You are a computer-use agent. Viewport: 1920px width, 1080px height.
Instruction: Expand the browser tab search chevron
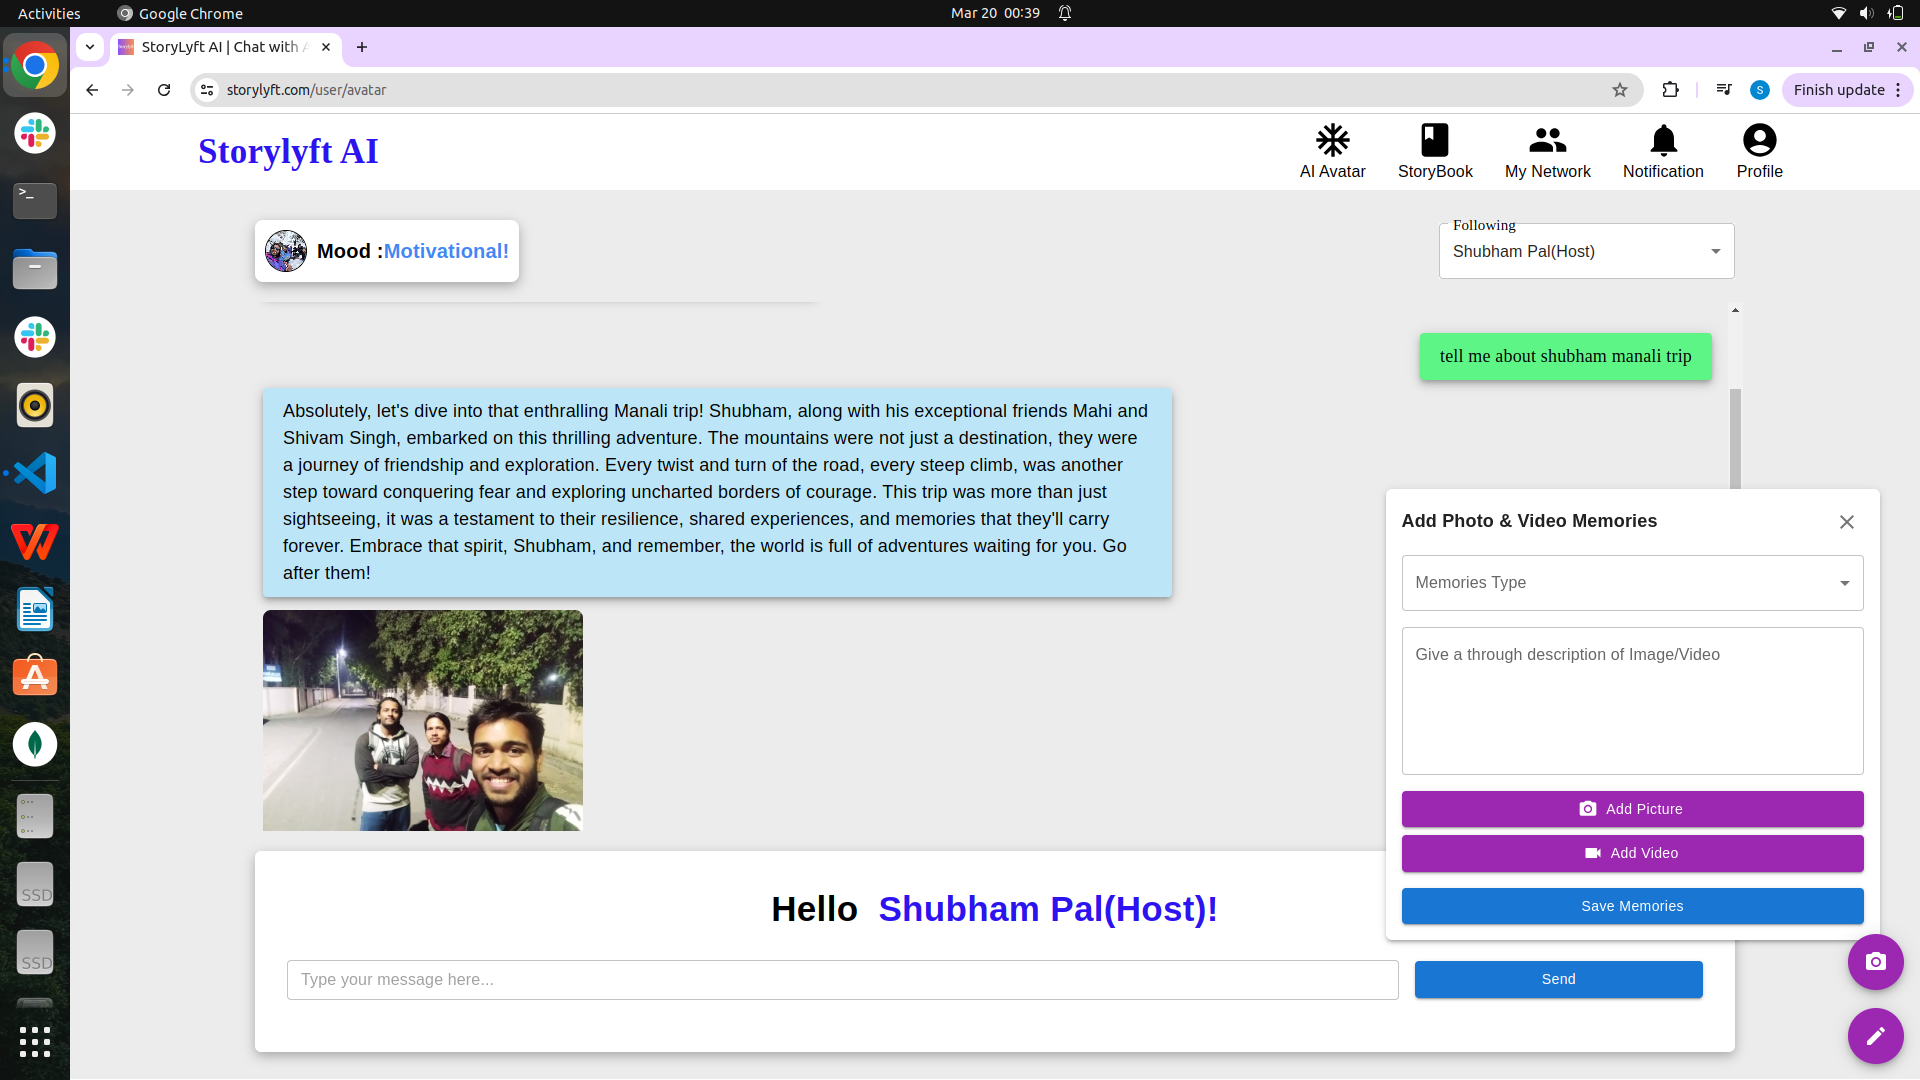[89, 47]
